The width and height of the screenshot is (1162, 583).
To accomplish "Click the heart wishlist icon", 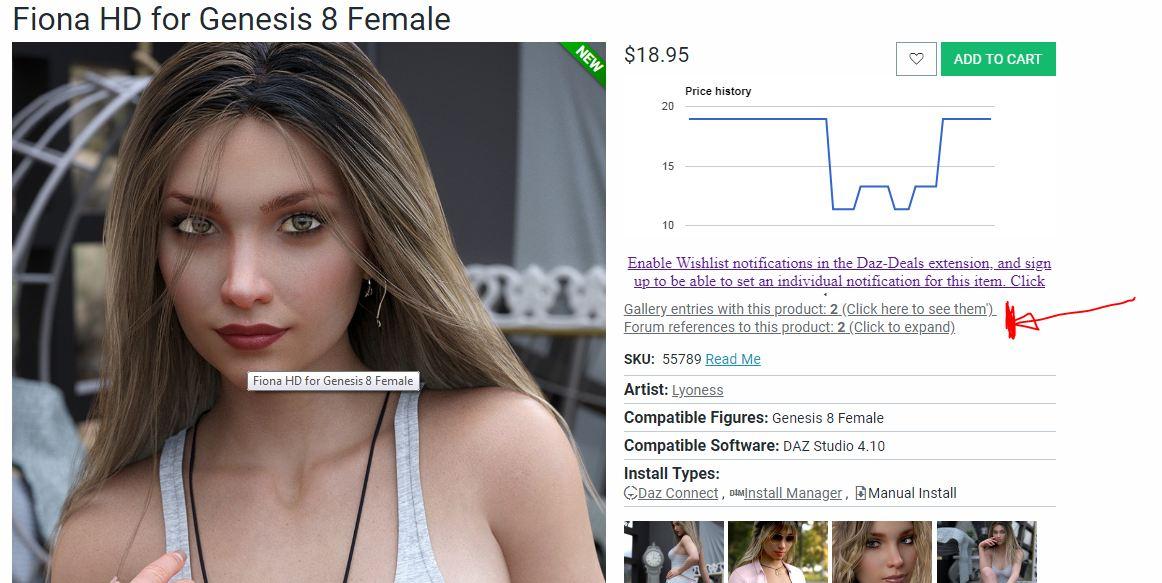I will [916, 59].
